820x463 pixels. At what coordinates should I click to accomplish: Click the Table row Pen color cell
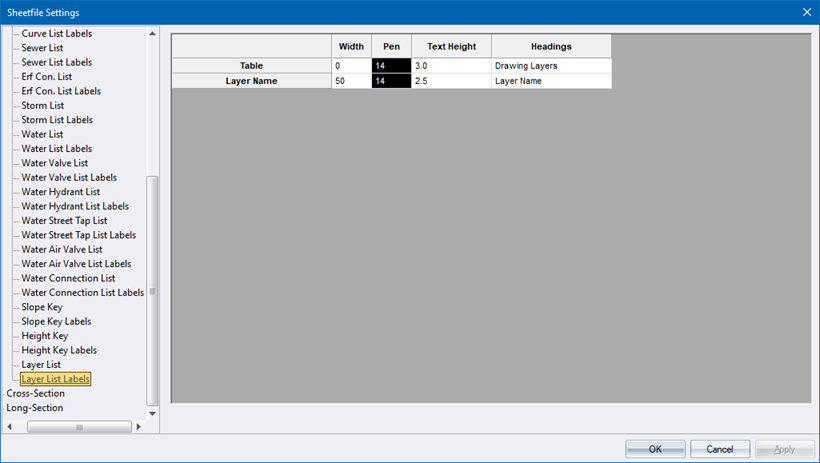[x=391, y=66]
